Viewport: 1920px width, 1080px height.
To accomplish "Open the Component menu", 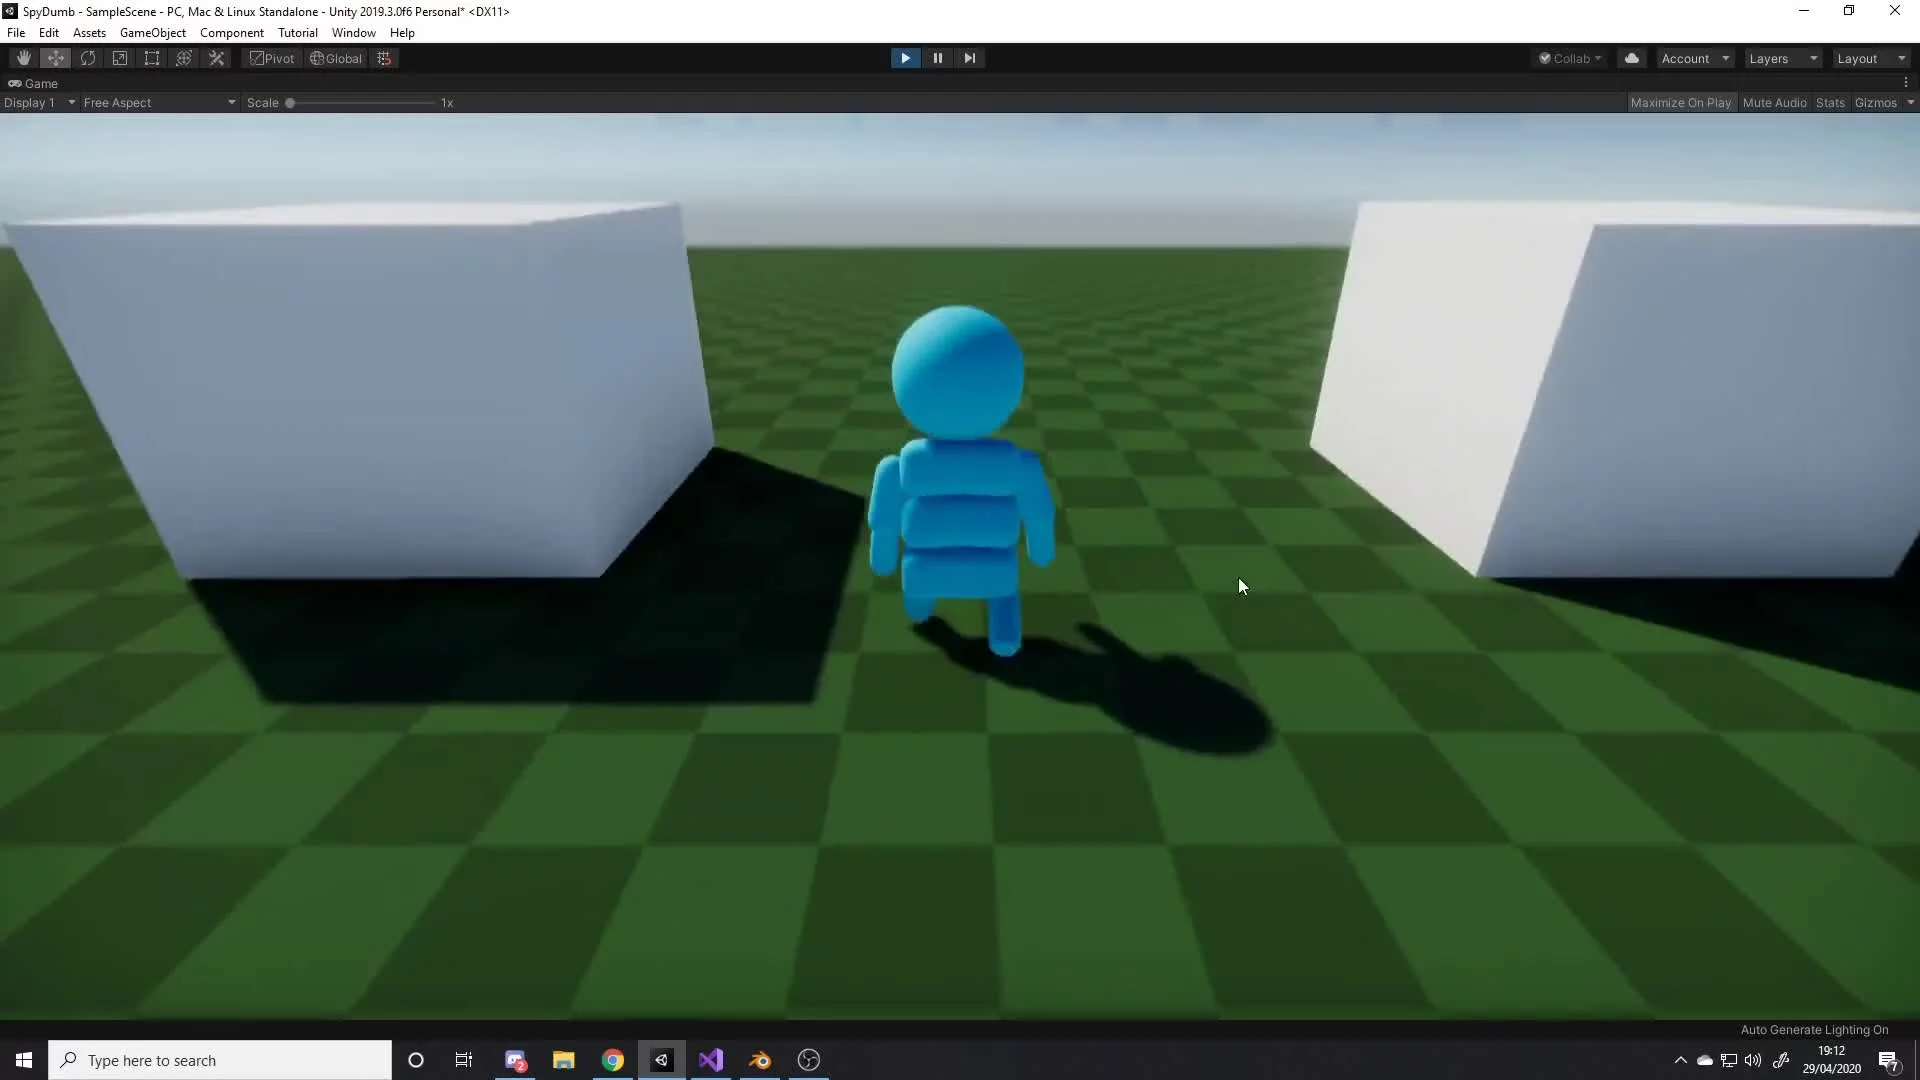I will pyautogui.click(x=231, y=33).
